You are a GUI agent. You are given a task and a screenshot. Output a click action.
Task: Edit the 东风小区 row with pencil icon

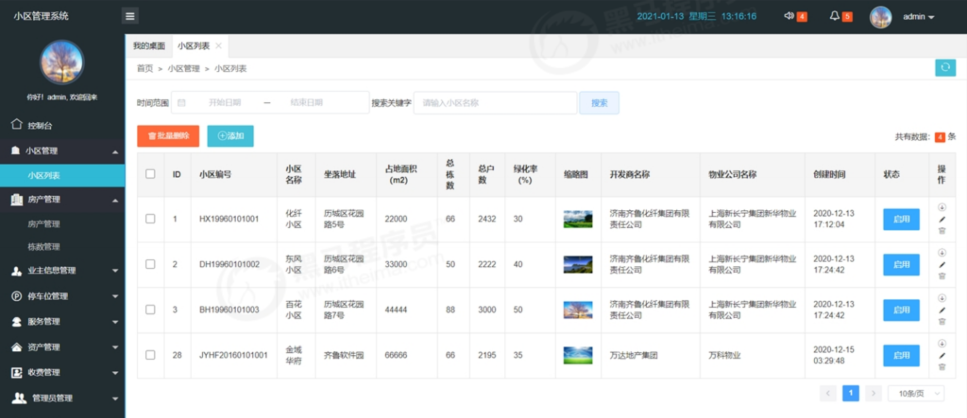[x=942, y=264]
